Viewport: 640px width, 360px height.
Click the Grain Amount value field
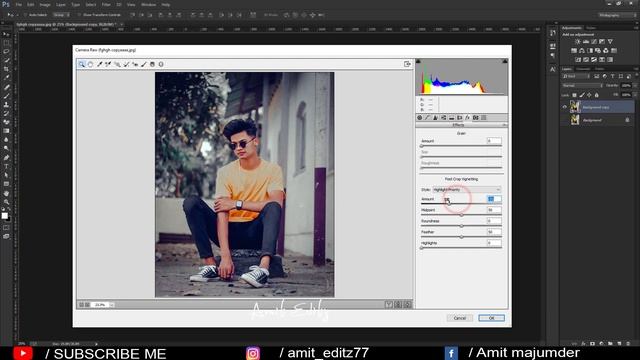[x=494, y=141]
